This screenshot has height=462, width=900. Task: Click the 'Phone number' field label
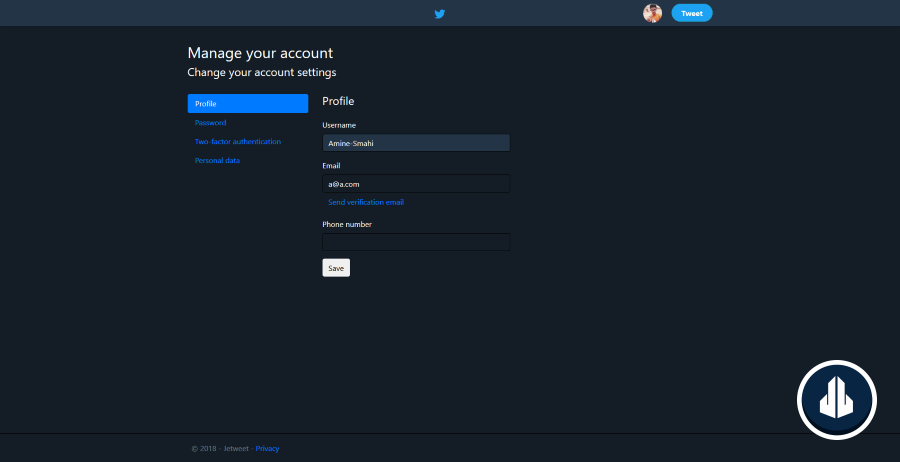pos(347,224)
